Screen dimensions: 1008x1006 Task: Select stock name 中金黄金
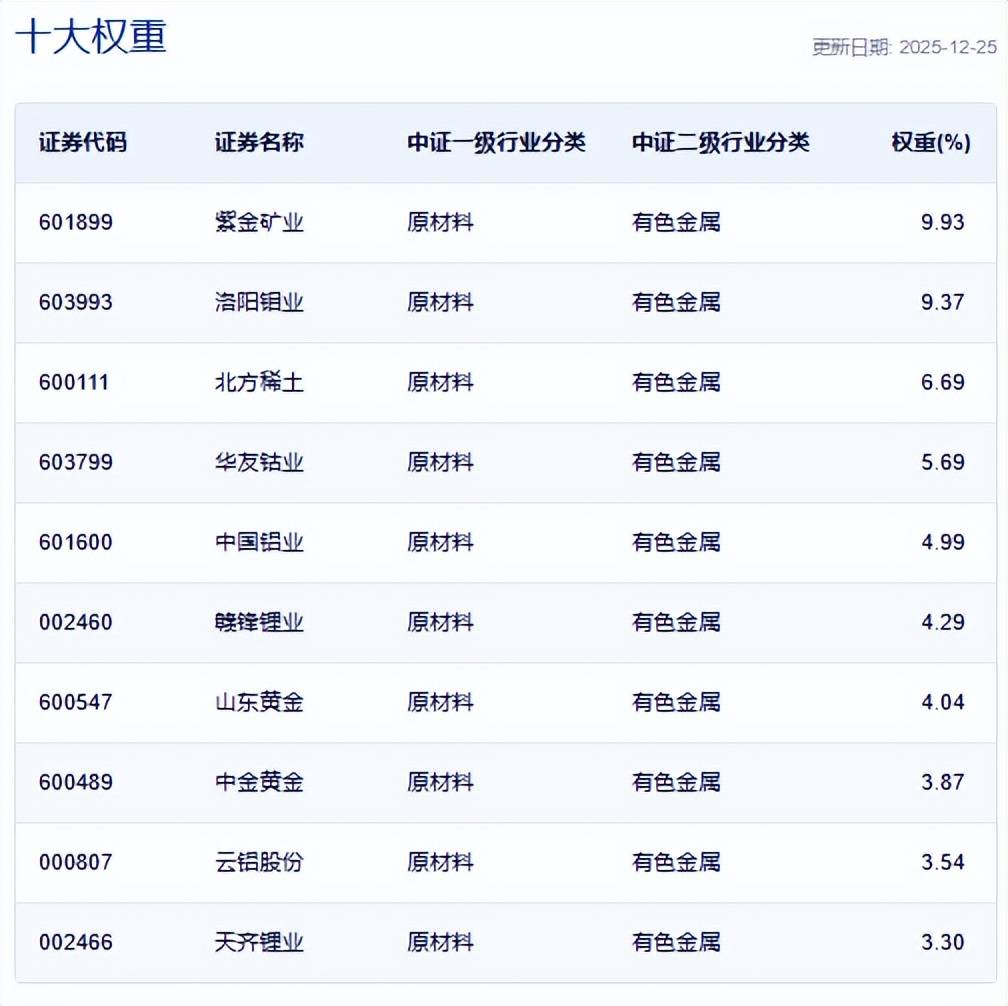(259, 782)
